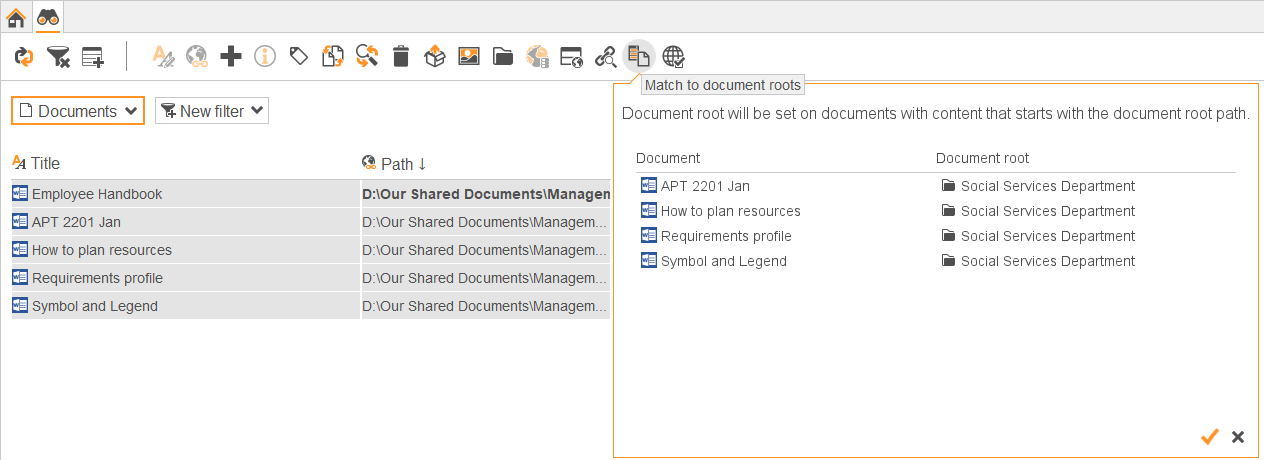Viewport: 1264px width, 460px height.
Task: Click the Document root column header
Action: pos(982,158)
